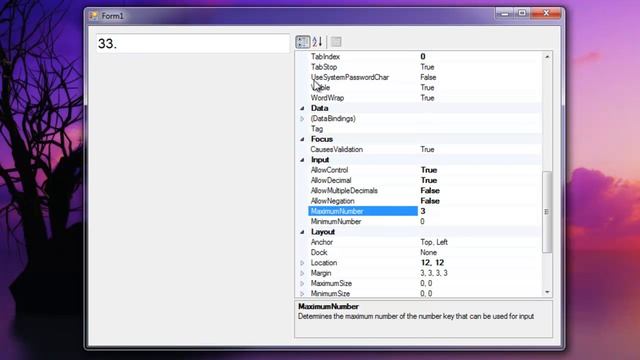Select the AllowControl property
Screen dimensions: 640x360
tap(329, 170)
